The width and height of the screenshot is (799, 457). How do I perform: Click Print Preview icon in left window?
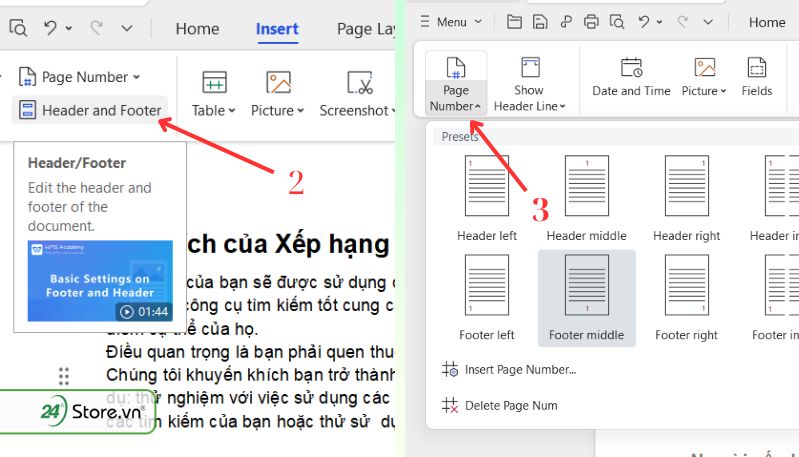pos(18,28)
